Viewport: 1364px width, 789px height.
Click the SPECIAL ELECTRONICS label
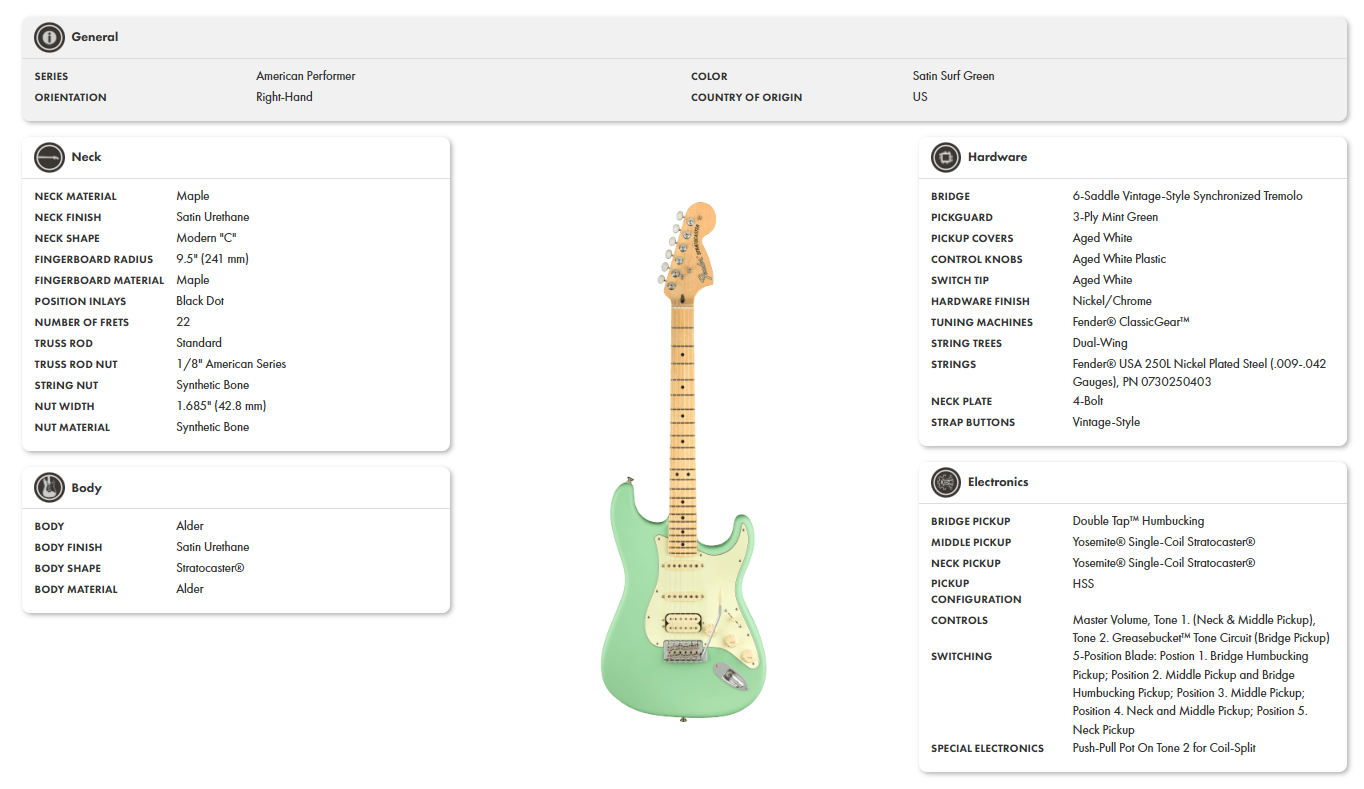click(987, 748)
